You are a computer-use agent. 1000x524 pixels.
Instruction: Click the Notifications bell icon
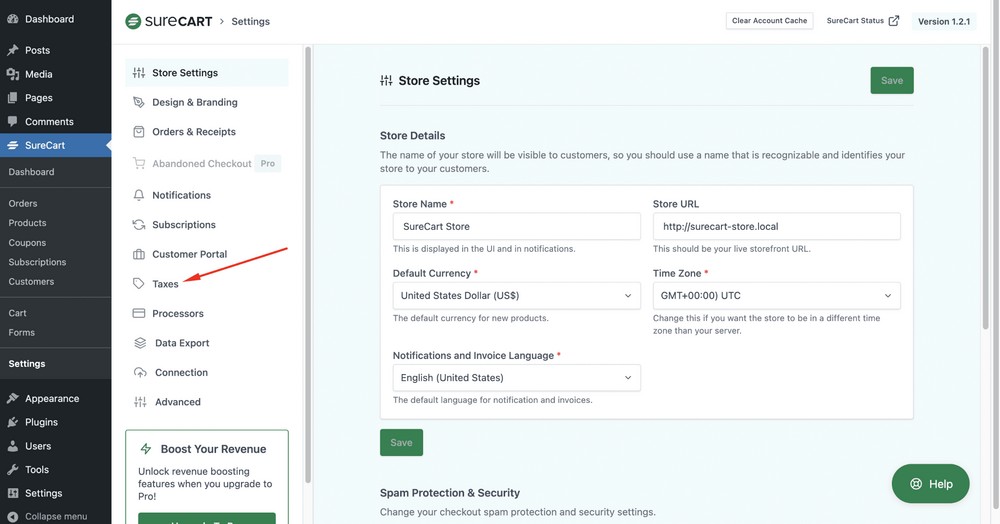click(x=139, y=195)
